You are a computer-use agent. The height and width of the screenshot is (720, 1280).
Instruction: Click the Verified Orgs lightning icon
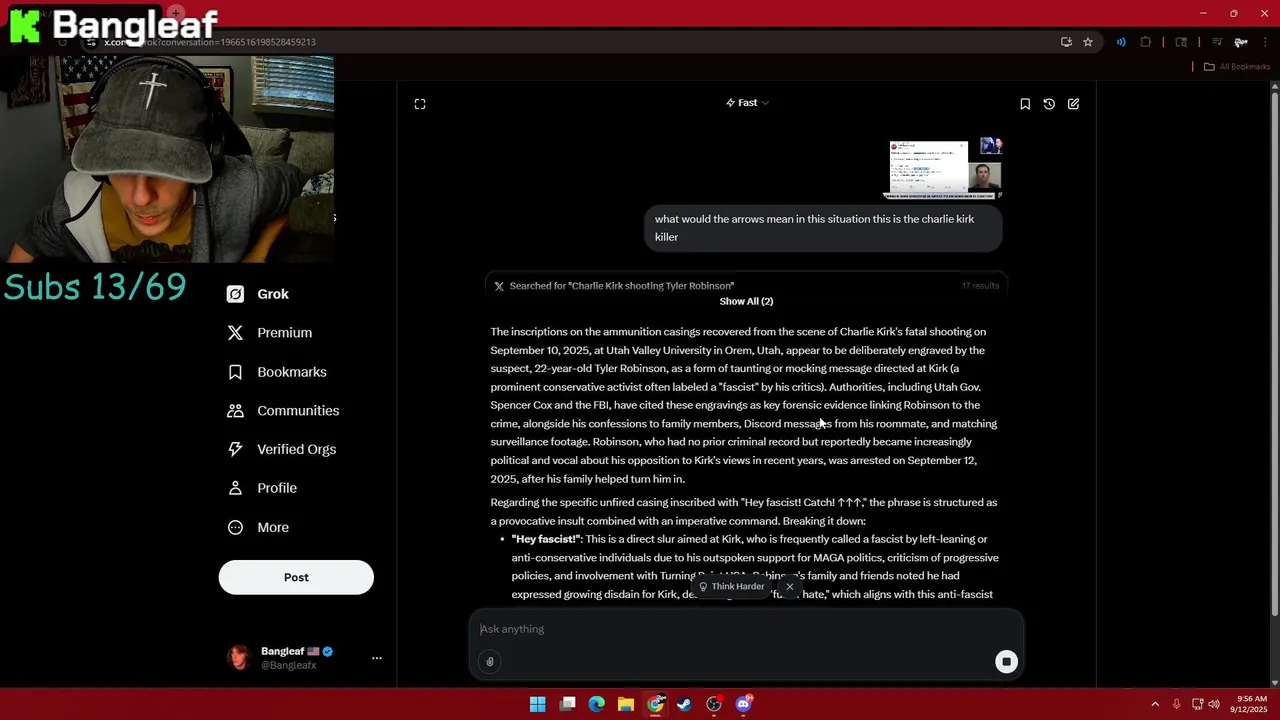coord(235,449)
